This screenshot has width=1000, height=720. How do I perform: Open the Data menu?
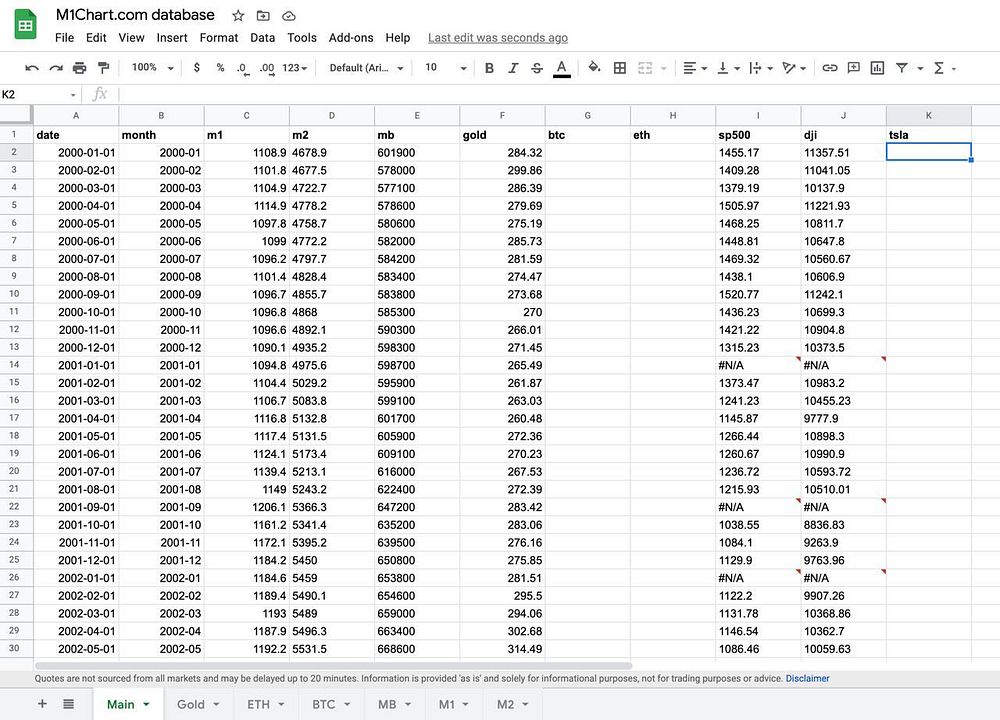coord(262,38)
